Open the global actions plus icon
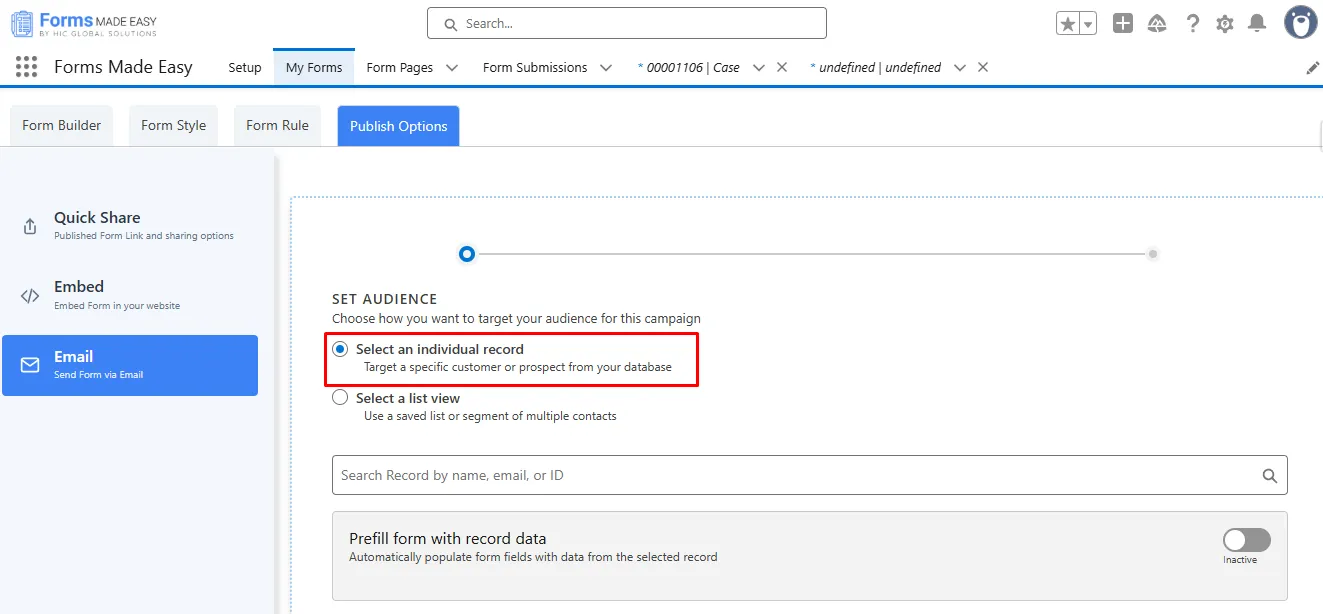 [x=1123, y=24]
